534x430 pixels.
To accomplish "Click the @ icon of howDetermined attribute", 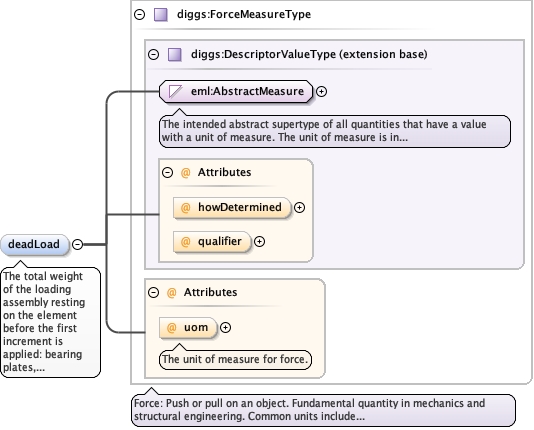I will (185, 207).
